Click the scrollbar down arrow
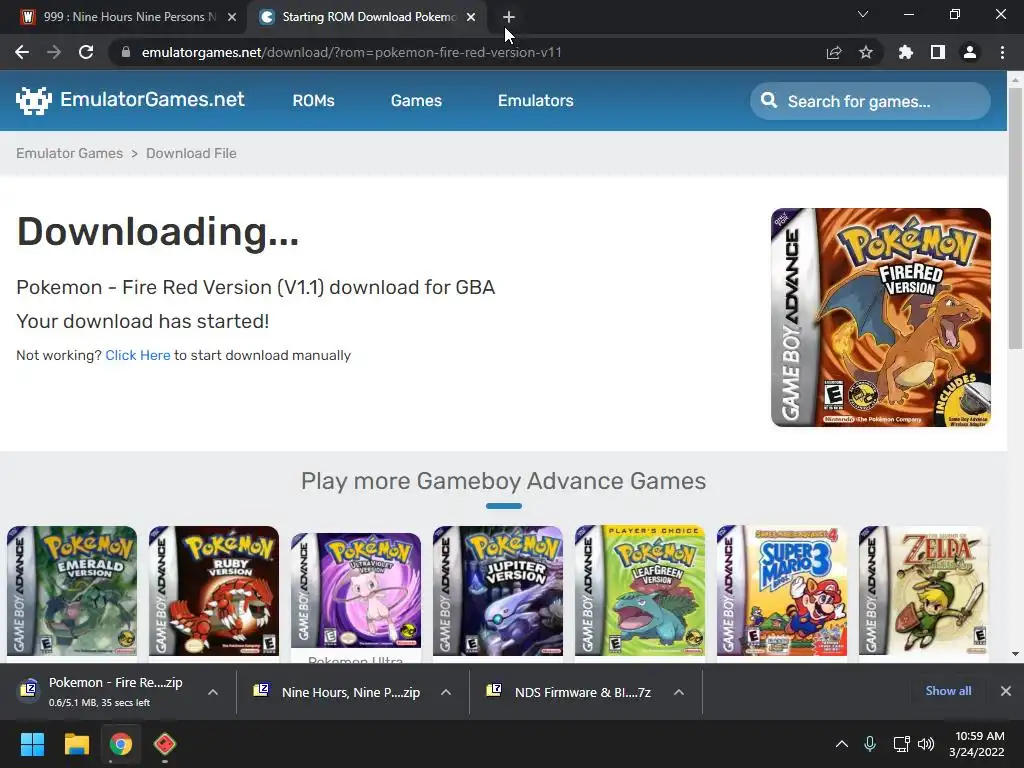Image resolution: width=1024 pixels, height=768 pixels. tap(1015, 654)
